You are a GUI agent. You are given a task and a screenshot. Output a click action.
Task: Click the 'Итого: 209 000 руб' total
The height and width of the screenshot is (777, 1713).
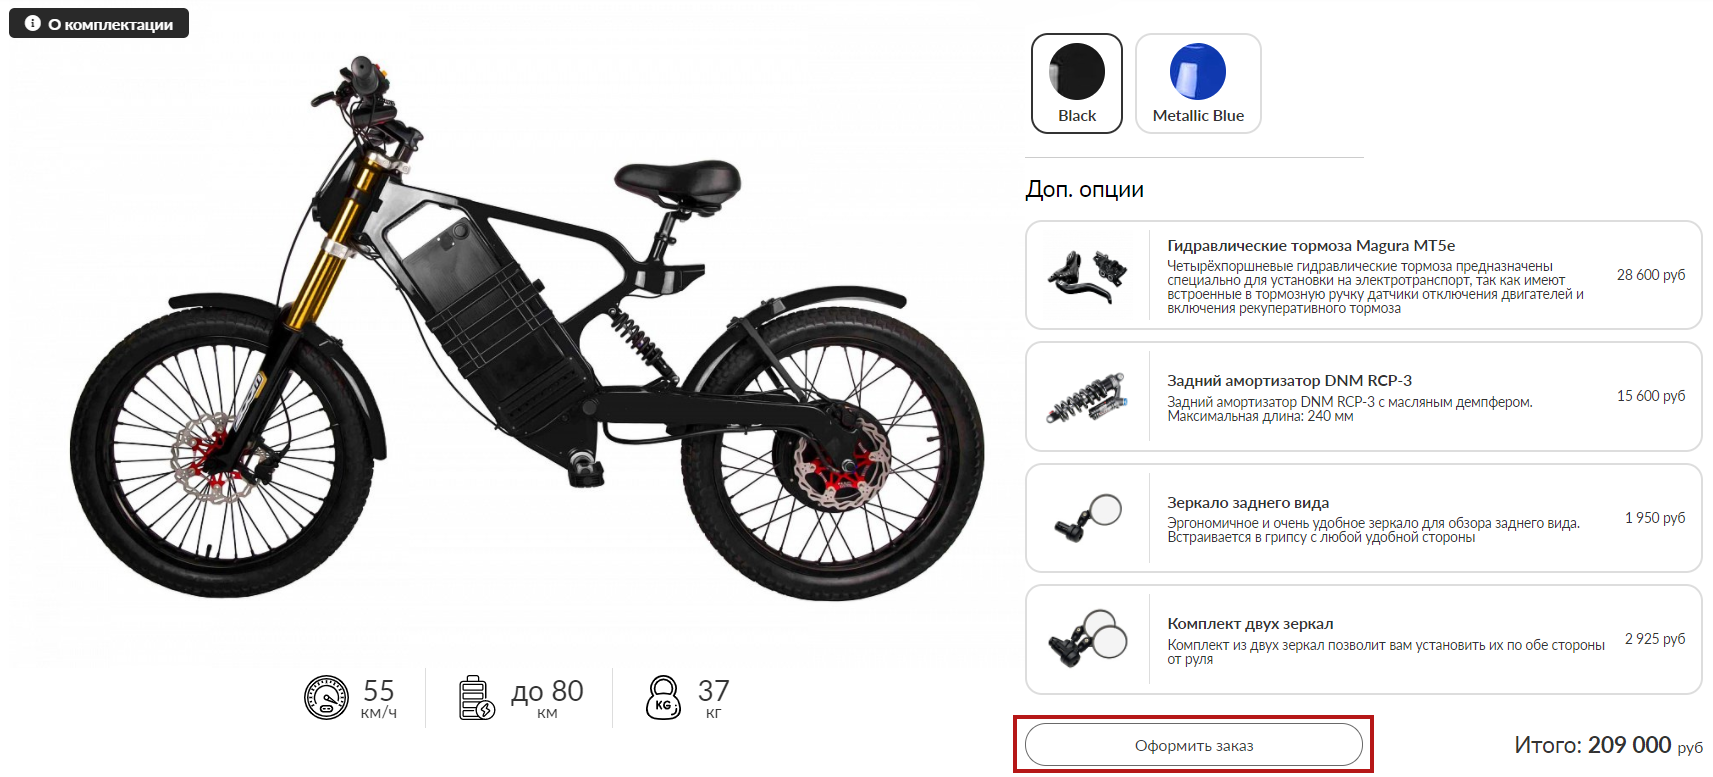(1608, 745)
